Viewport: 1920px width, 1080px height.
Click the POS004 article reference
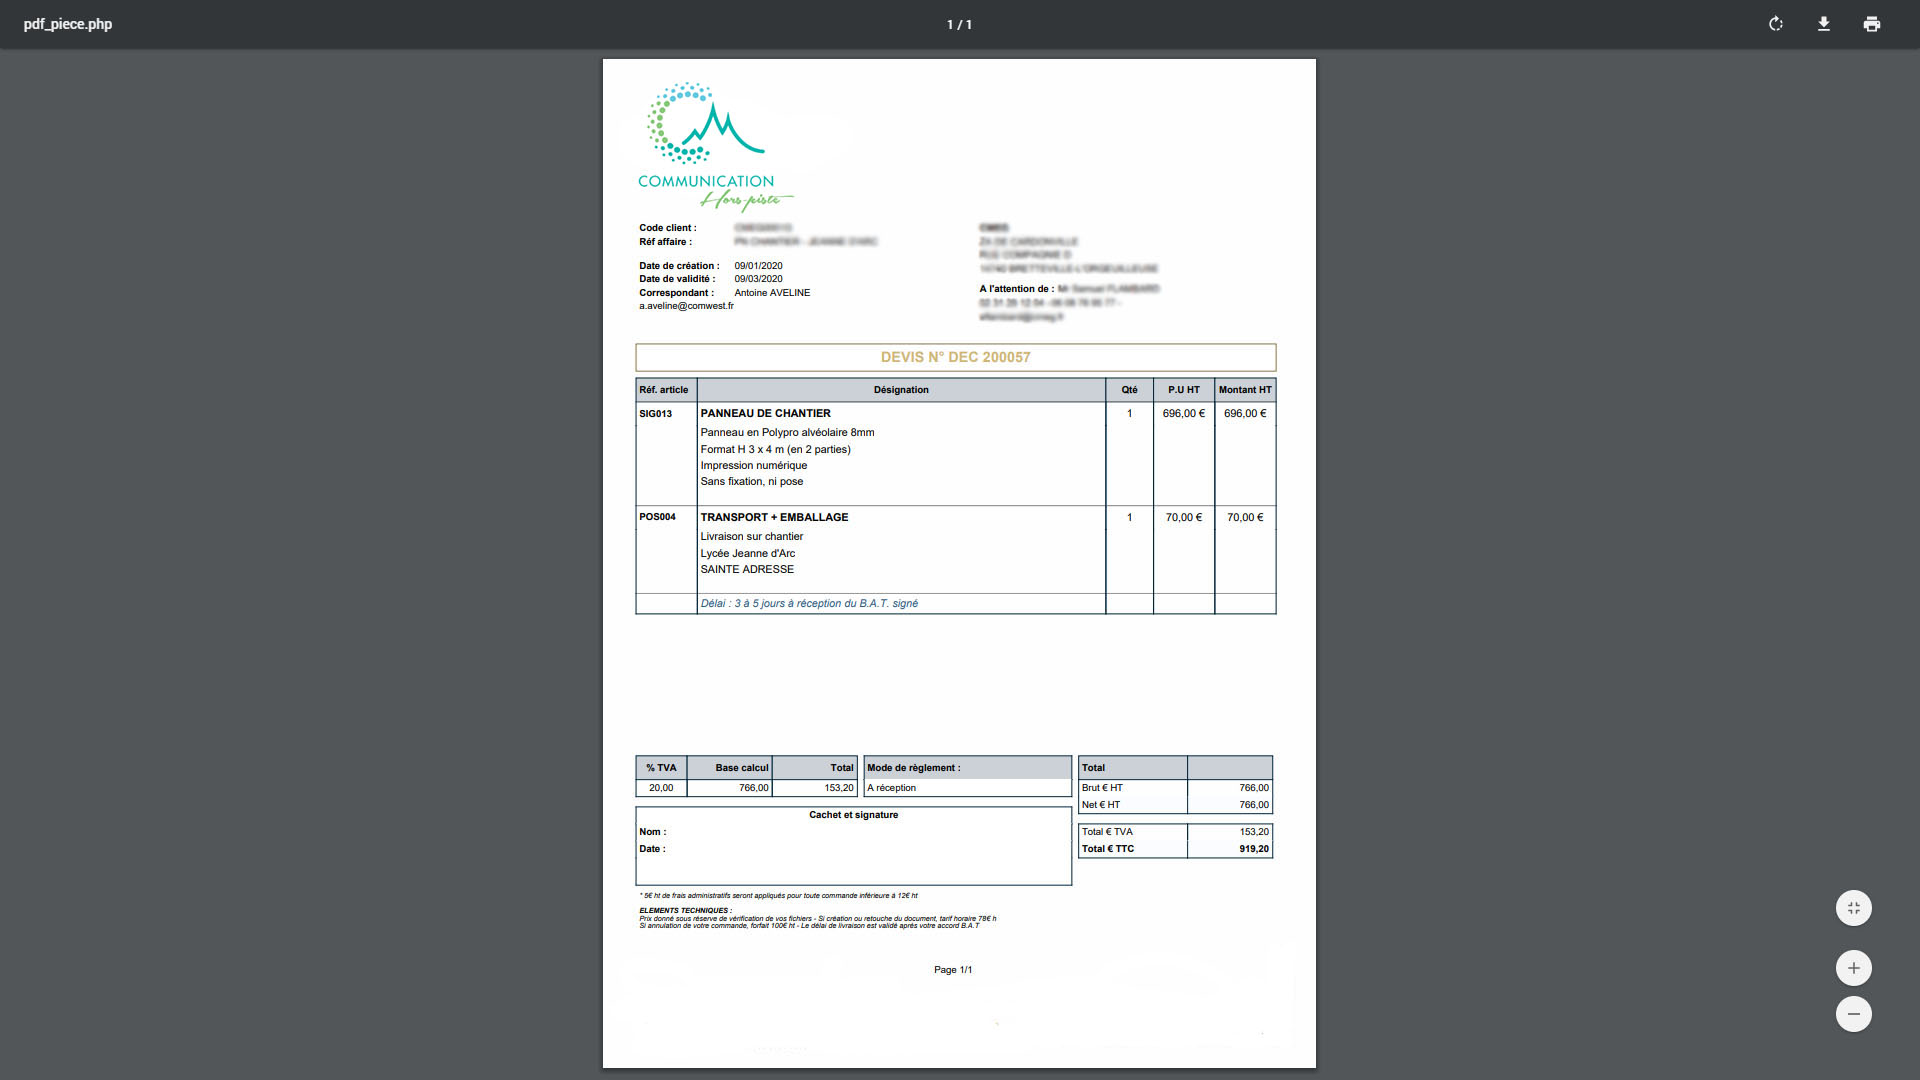(657, 517)
